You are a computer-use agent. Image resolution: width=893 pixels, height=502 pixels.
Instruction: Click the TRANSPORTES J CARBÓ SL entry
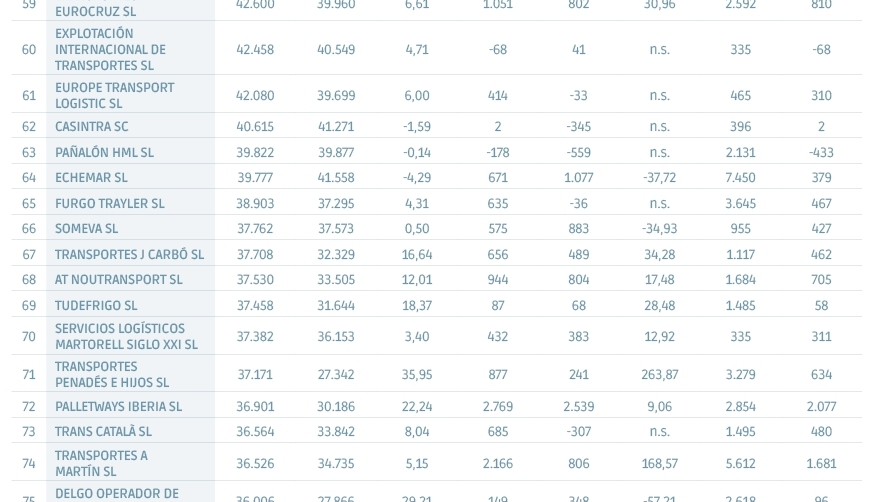[x=129, y=255]
